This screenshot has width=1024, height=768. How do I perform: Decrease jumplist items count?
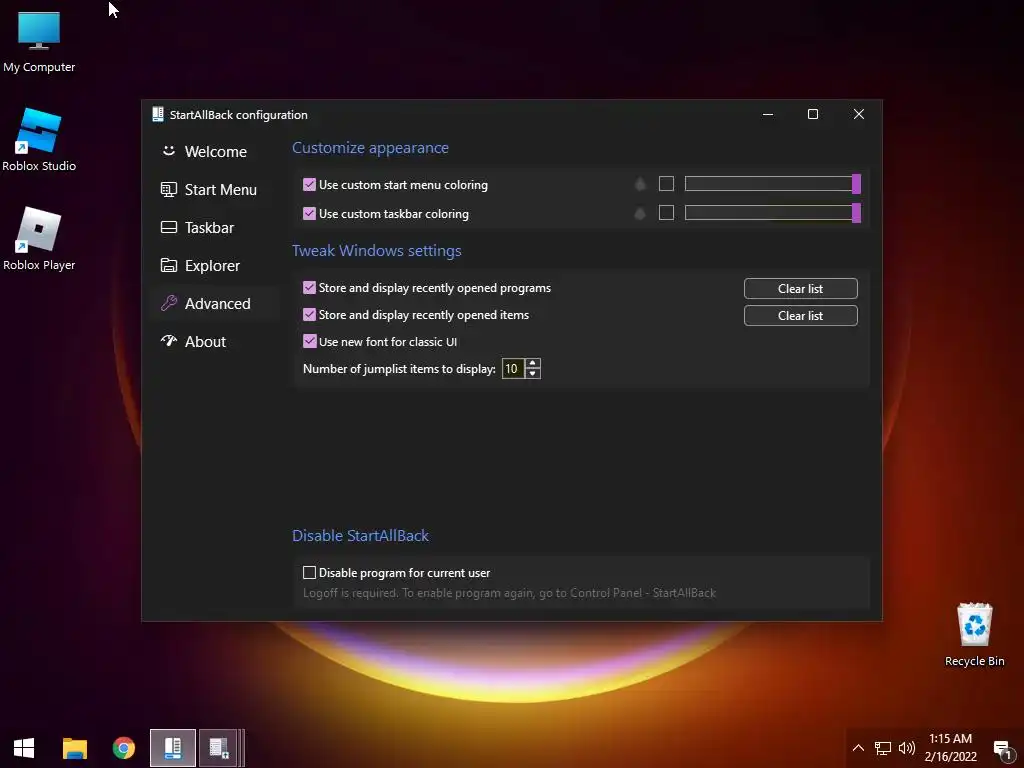[x=533, y=374]
